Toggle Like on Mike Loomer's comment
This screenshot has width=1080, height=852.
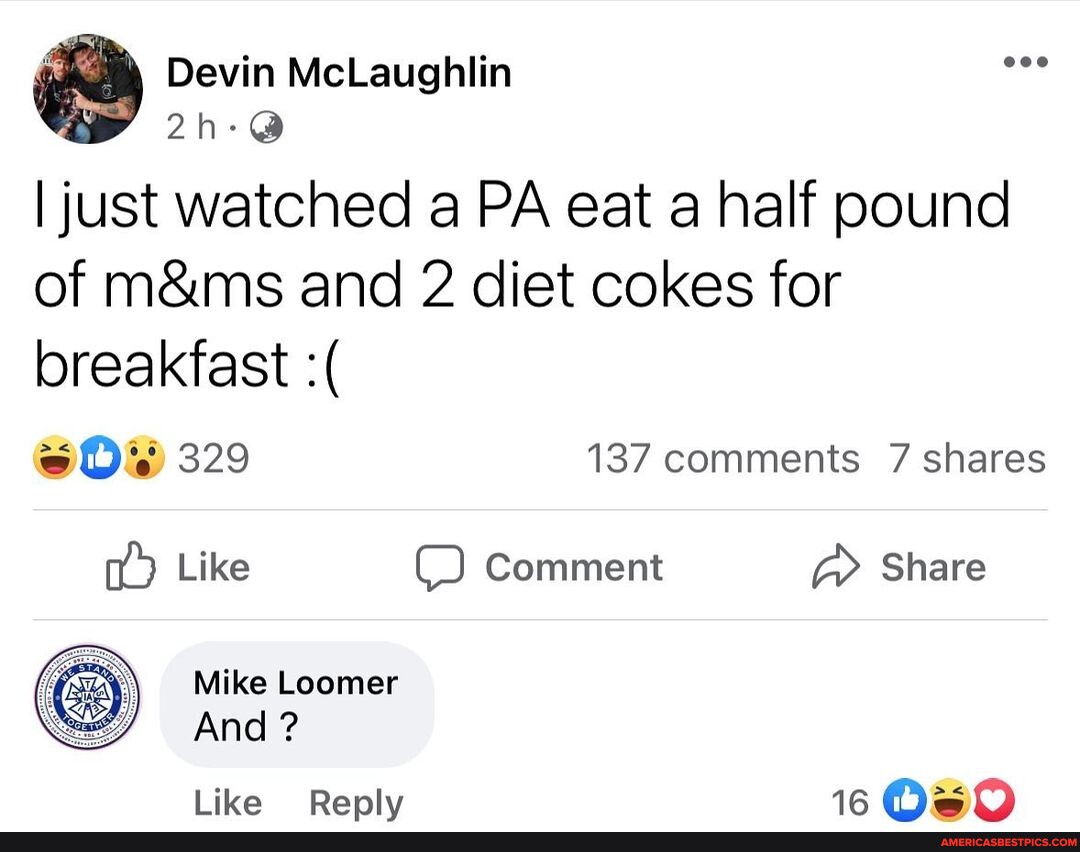coord(227,801)
